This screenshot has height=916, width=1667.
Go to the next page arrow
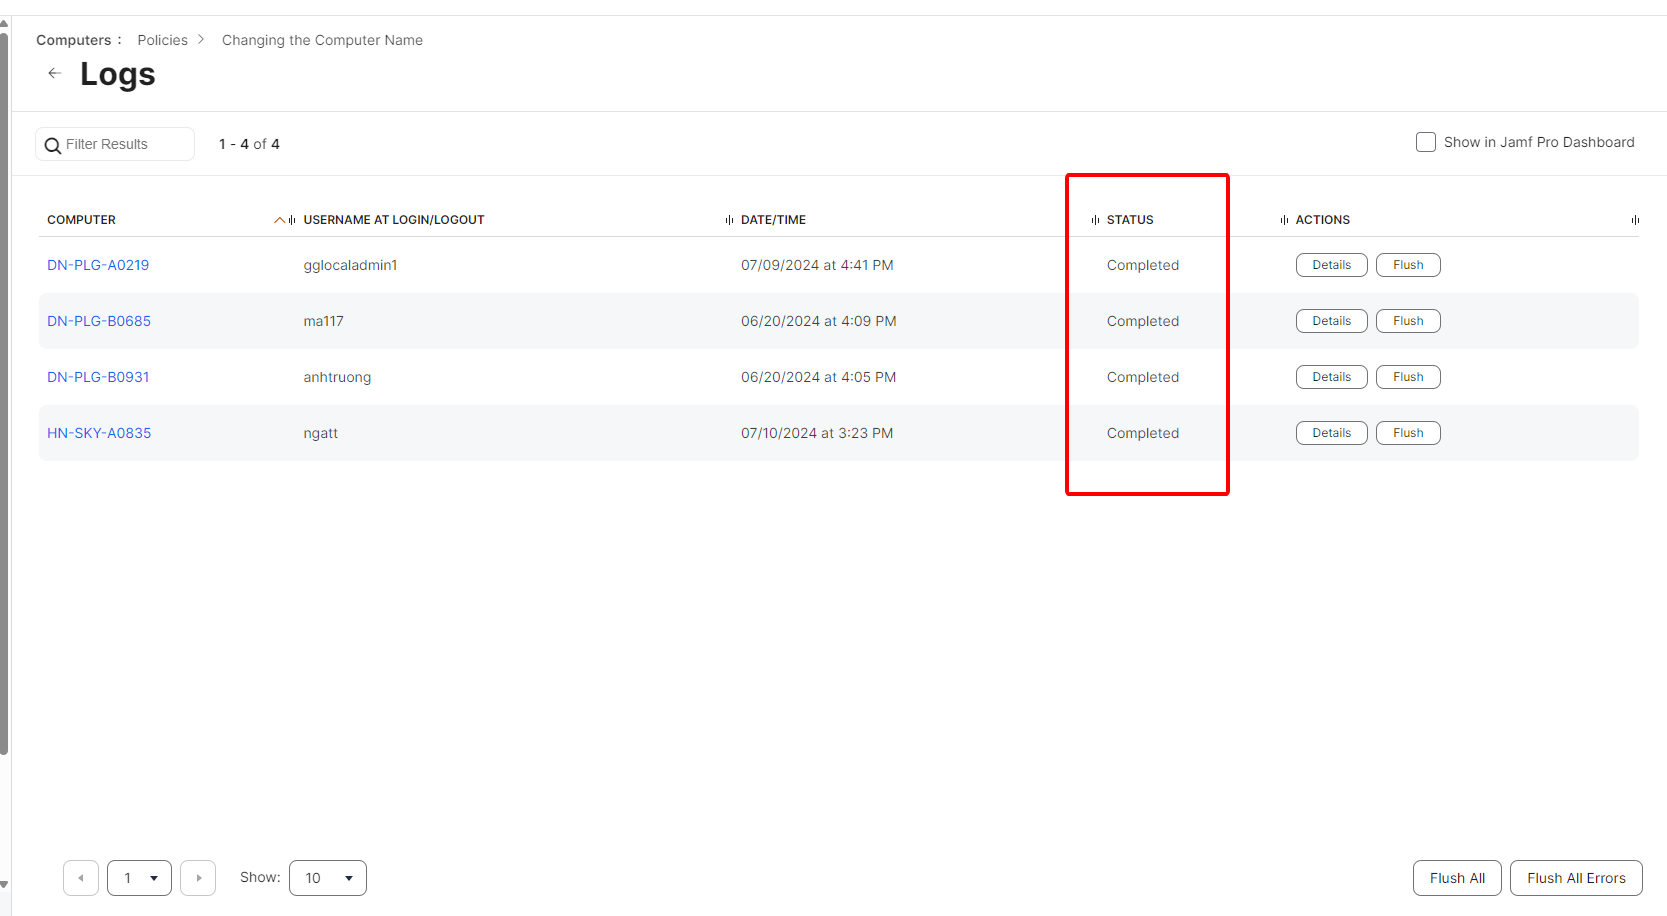click(198, 878)
